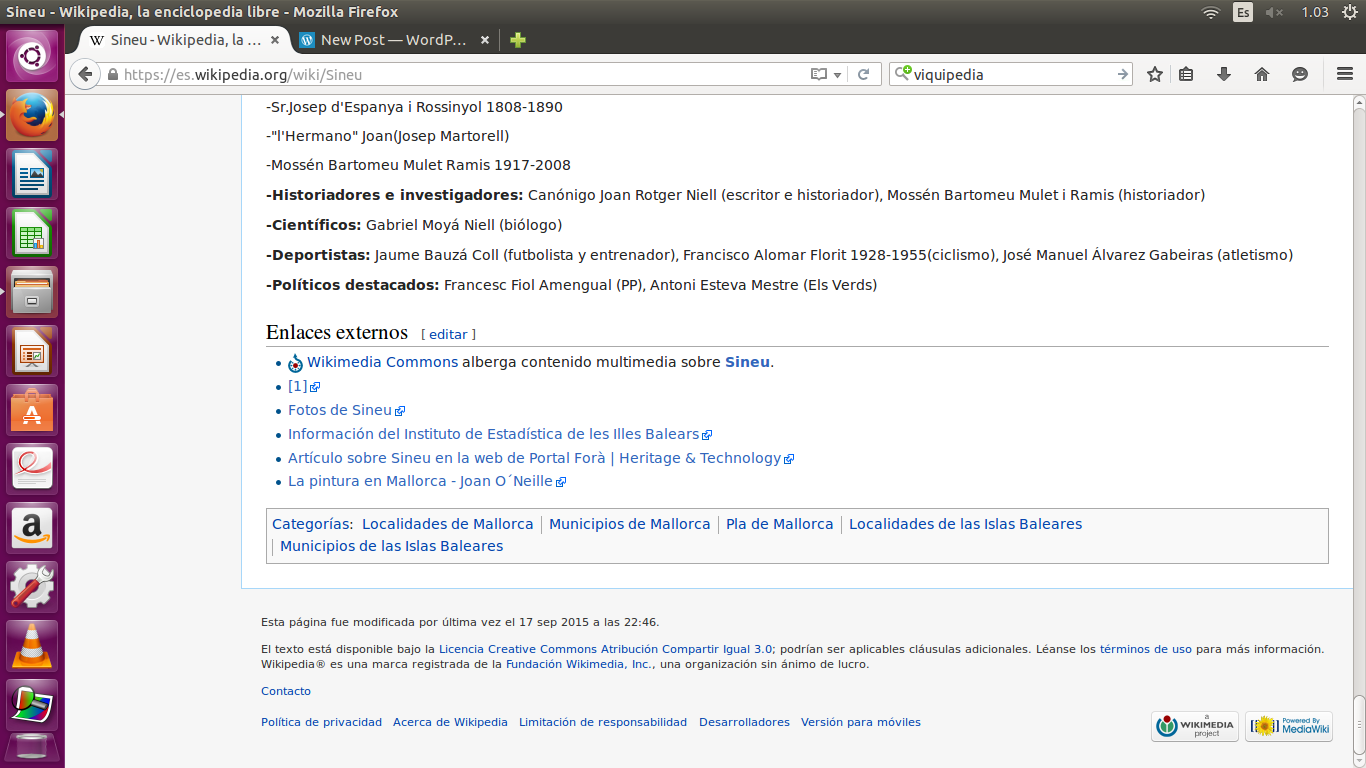Switch to the New Post WordPress tab

(x=392, y=40)
